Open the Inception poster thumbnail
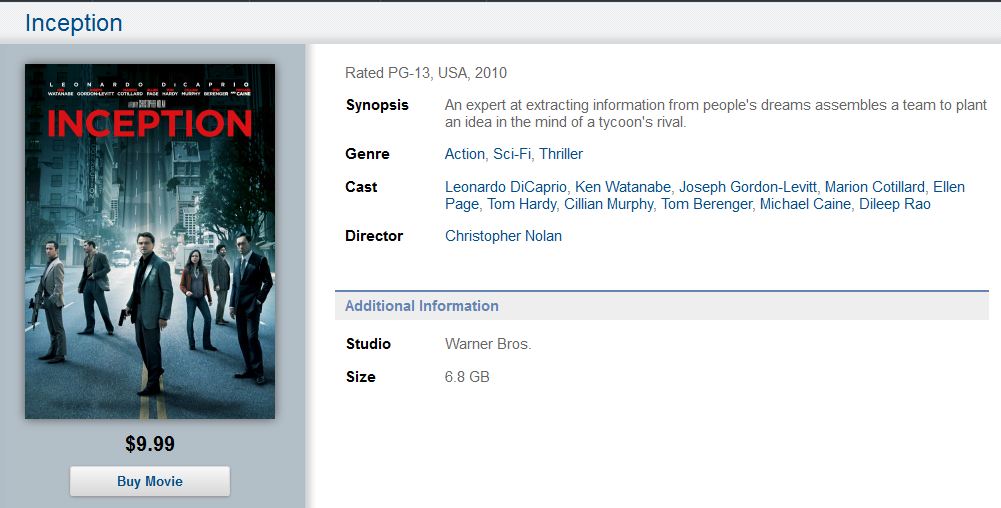The height and width of the screenshot is (508, 1001). tap(150, 241)
